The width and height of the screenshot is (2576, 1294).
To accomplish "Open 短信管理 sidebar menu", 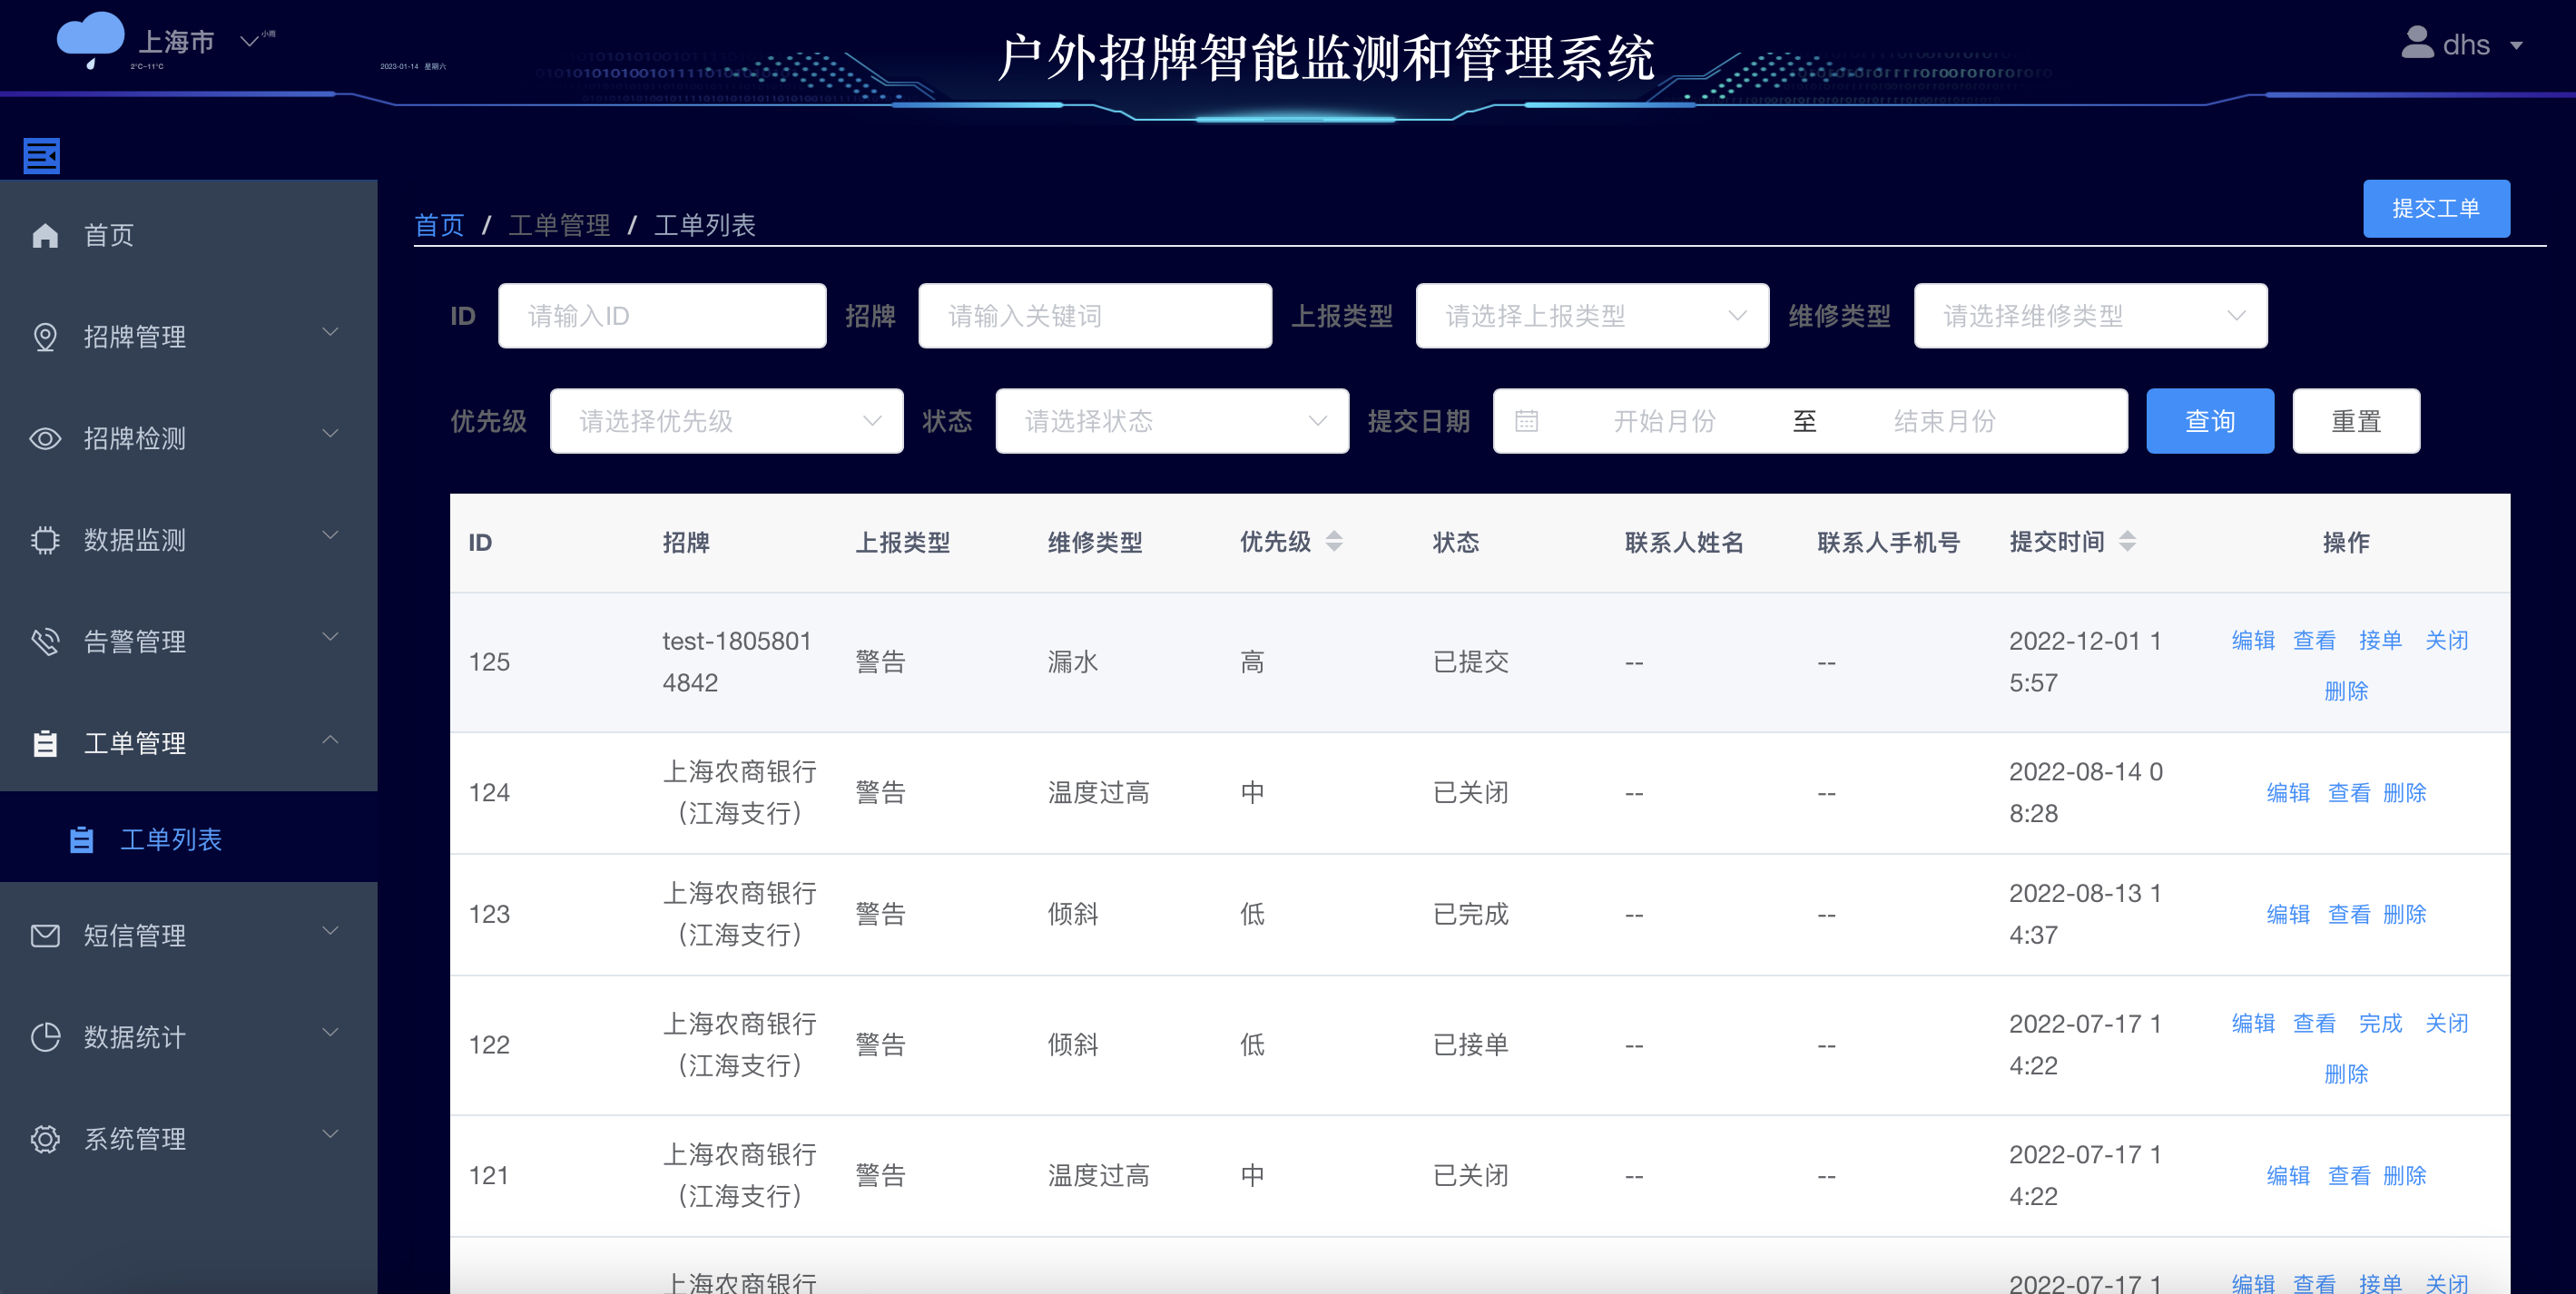I will coord(189,935).
